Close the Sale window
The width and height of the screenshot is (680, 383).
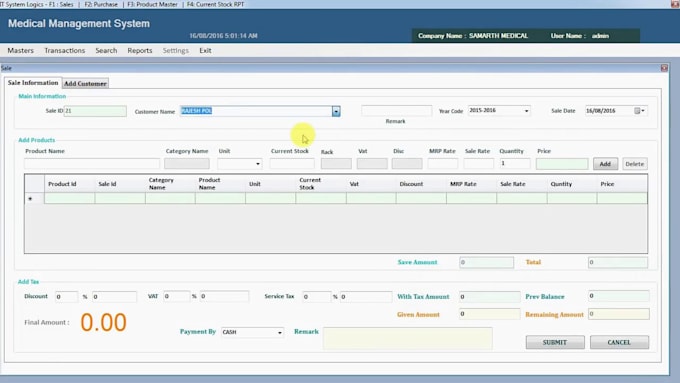[x=664, y=68]
